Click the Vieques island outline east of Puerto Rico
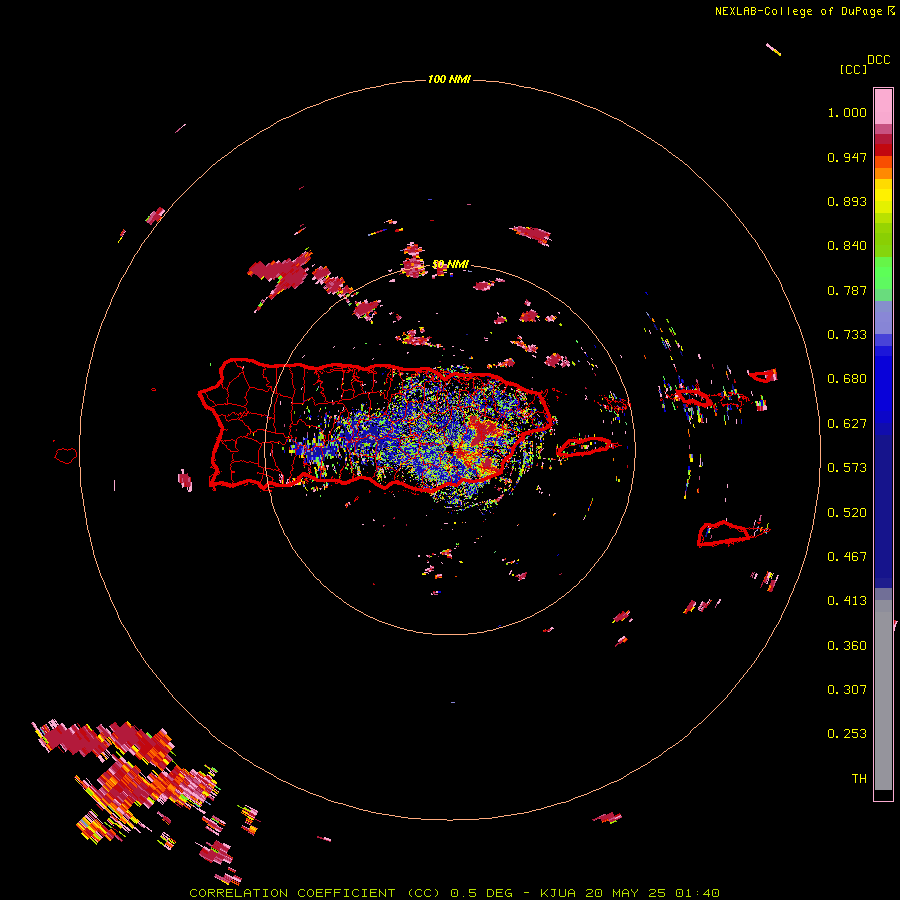 [584, 447]
